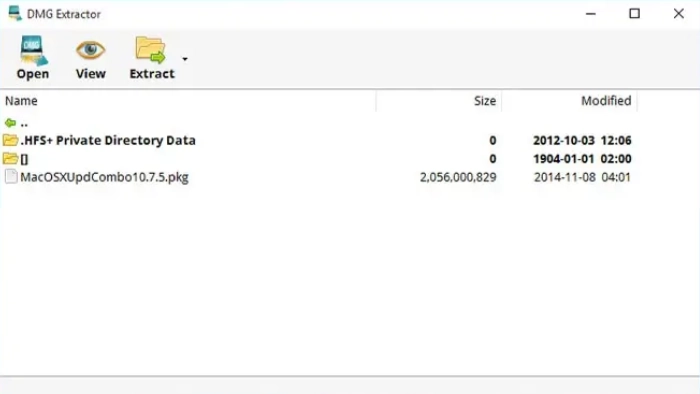Close the DMG Extractor window
Image resolution: width=700 pixels, height=394 pixels.
point(679,14)
